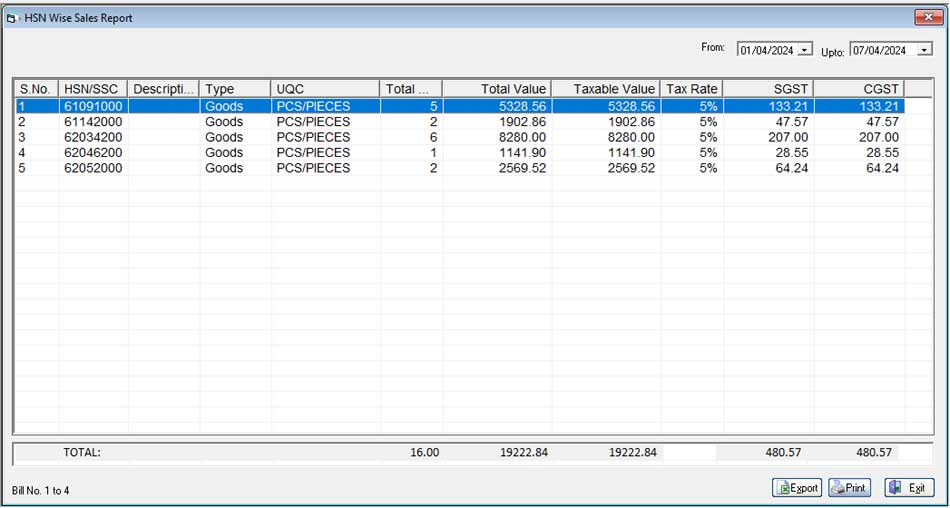The height and width of the screenshot is (508, 950).
Task: Click the From date field 01/04/2024
Action: coord(767,50)
